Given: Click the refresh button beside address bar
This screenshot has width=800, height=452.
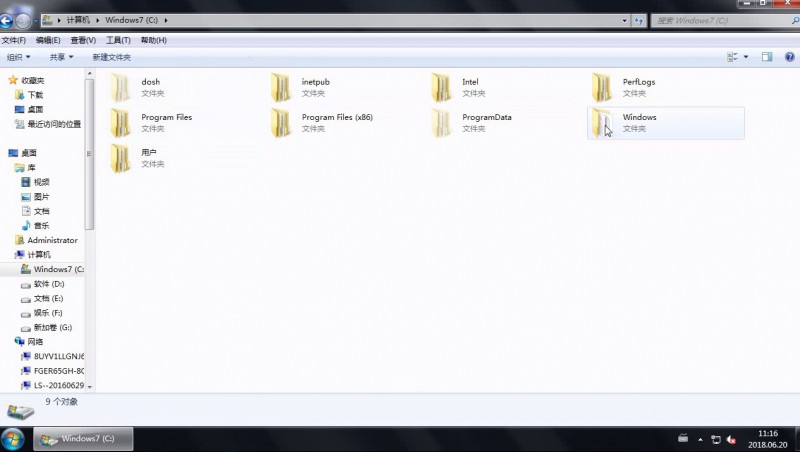Looking at the screenshot, I should 639,20.
